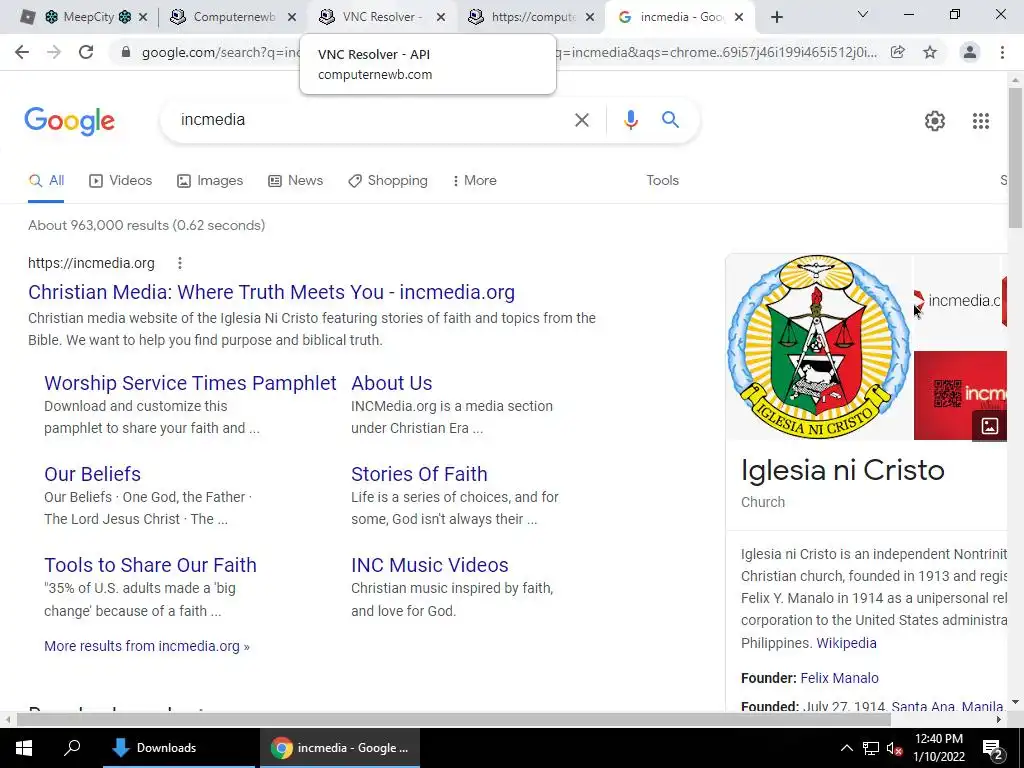Open the About Us sitelink
Image resolution: width=1024 pixels, height=768 pixels.
pos(392,383)
